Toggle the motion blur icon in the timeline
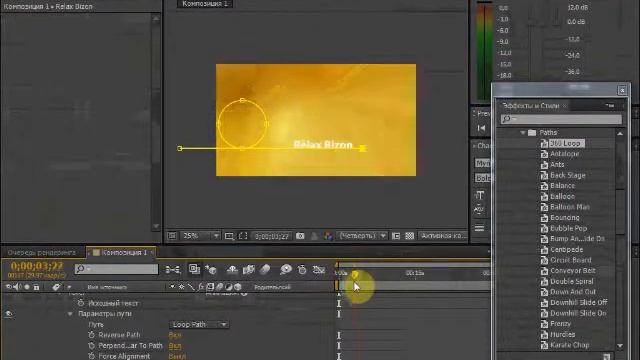 265,269
